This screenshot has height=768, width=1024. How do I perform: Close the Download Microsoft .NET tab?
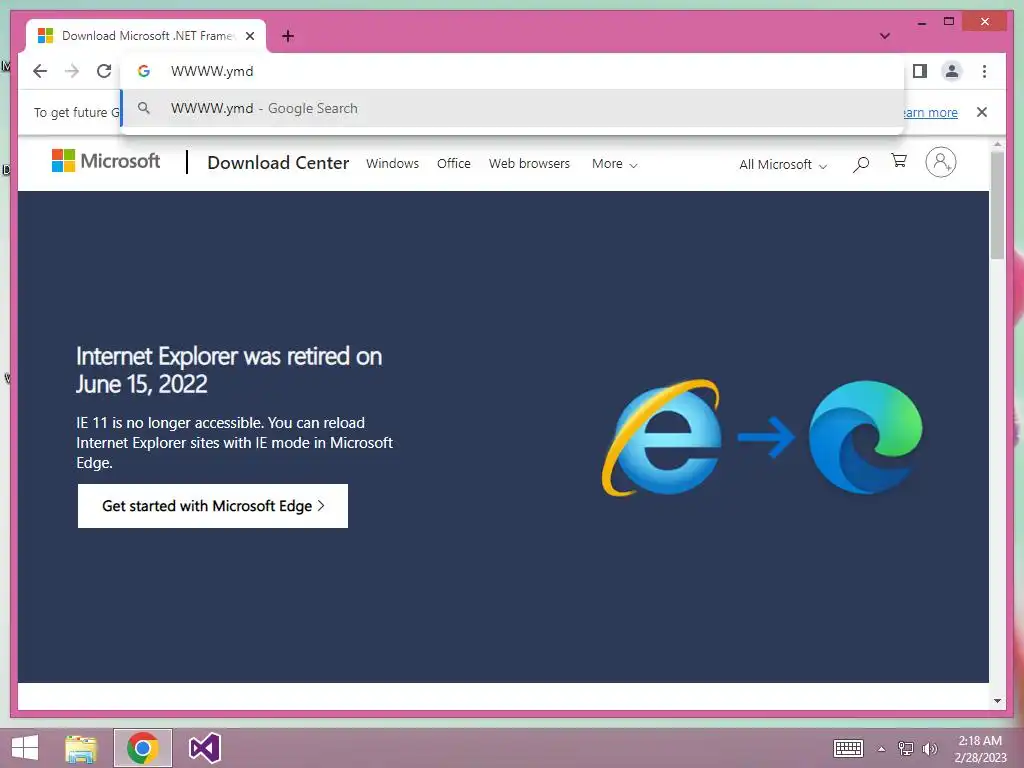pyautogui.click(x=250, y=36)
